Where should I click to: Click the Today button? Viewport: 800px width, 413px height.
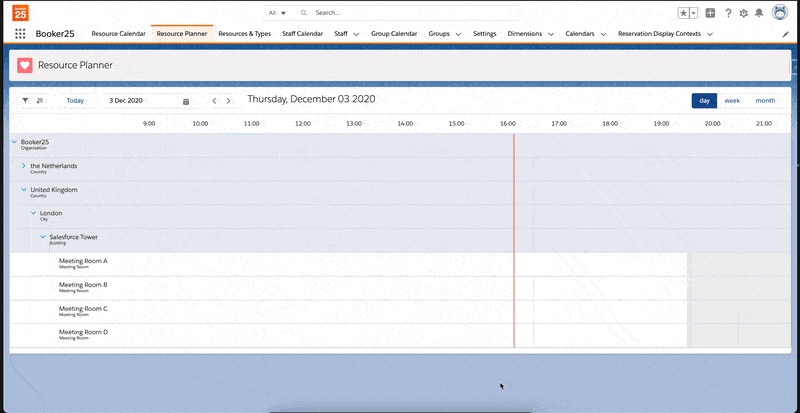point(75,101)
